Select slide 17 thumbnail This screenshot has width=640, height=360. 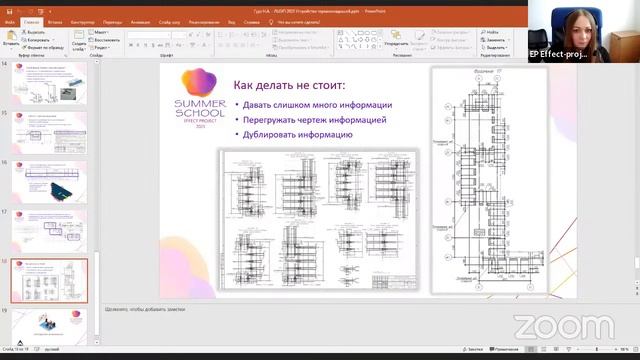coord(49,231)
